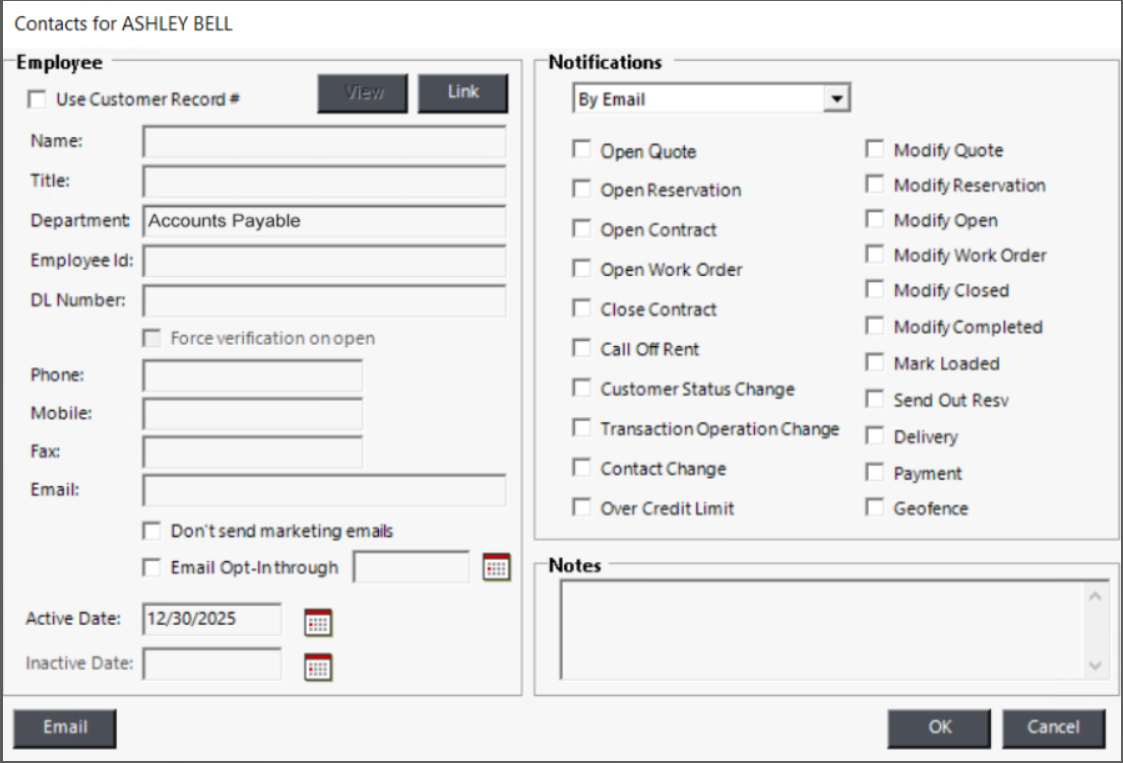The image size is (1123, 763).
Task: Enable the Geofence notification checkbox
Action: coord(875,508)
